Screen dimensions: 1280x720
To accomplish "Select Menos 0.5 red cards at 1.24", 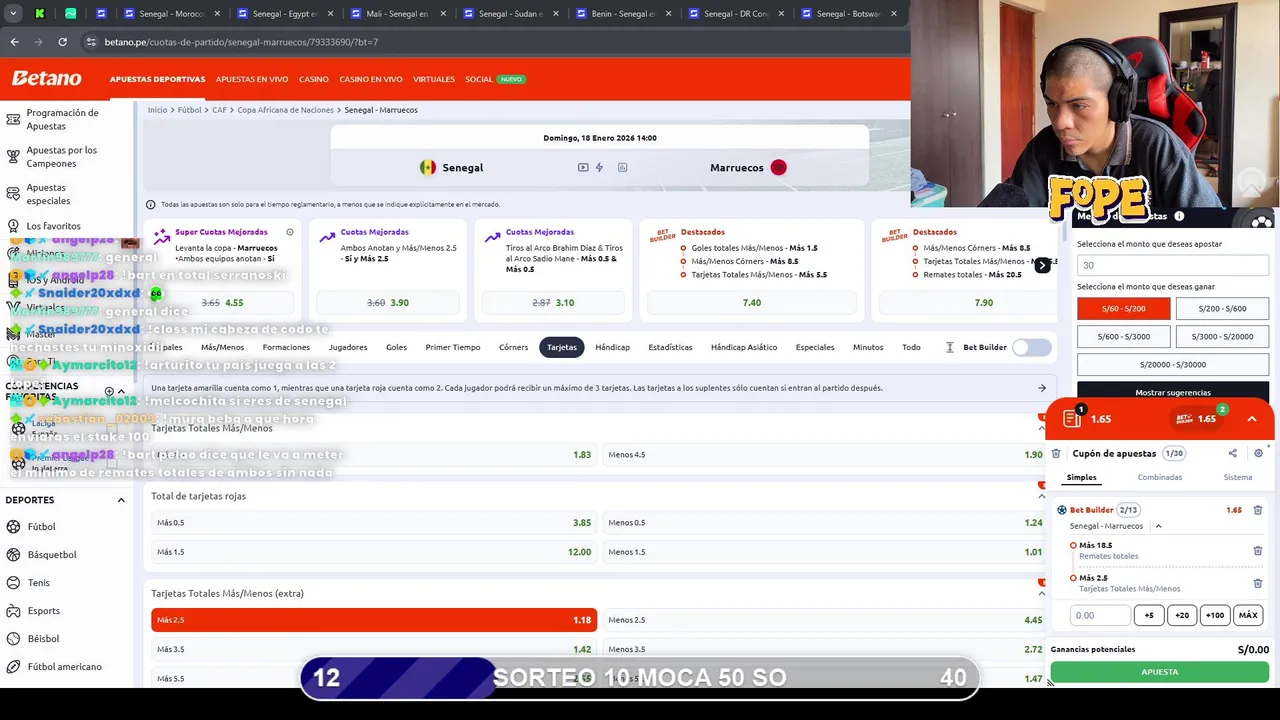I will pyautogui.click(x=825, y=522).
